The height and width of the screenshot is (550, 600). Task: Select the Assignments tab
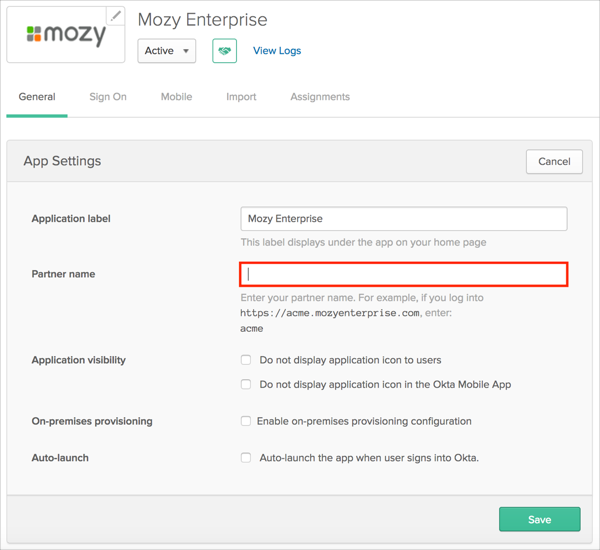[x=320, y=97]
